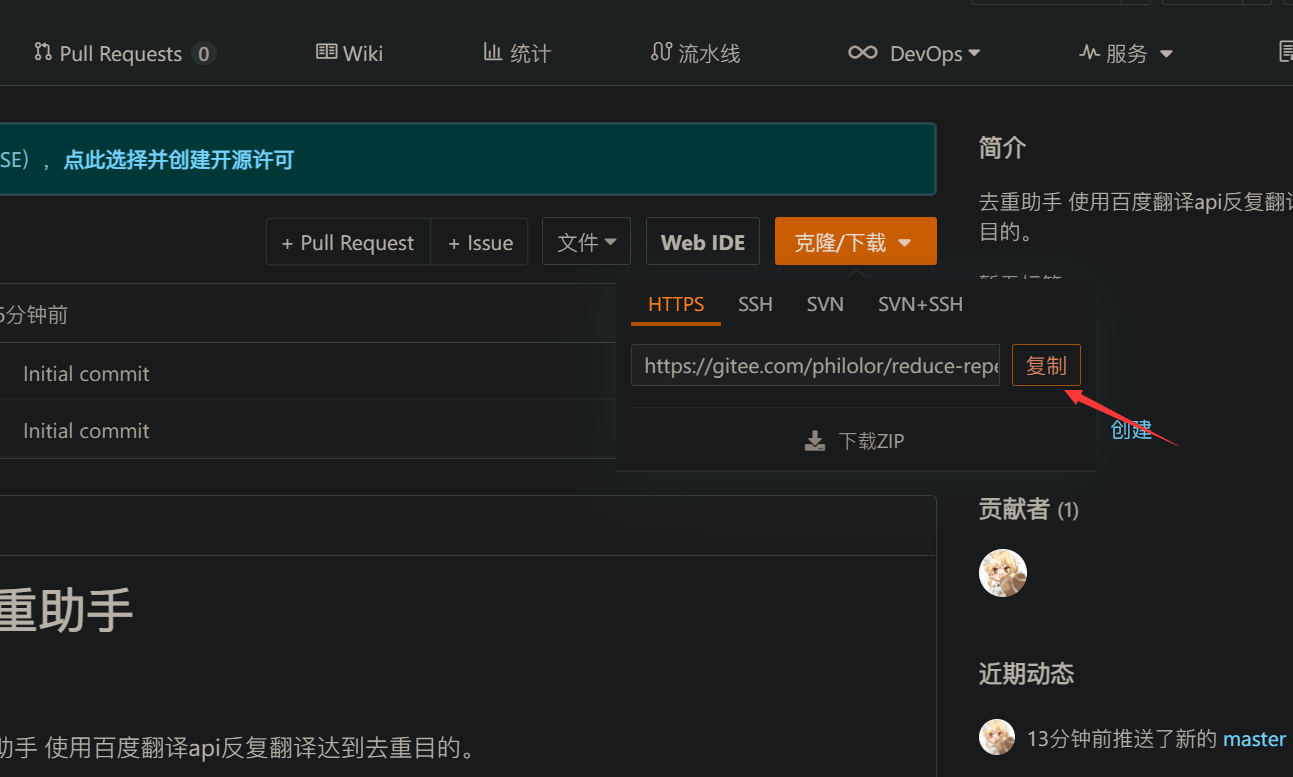Select the SVN+SSH clone tab
This screenshot has width=1293, height=777.
(920, 304)
